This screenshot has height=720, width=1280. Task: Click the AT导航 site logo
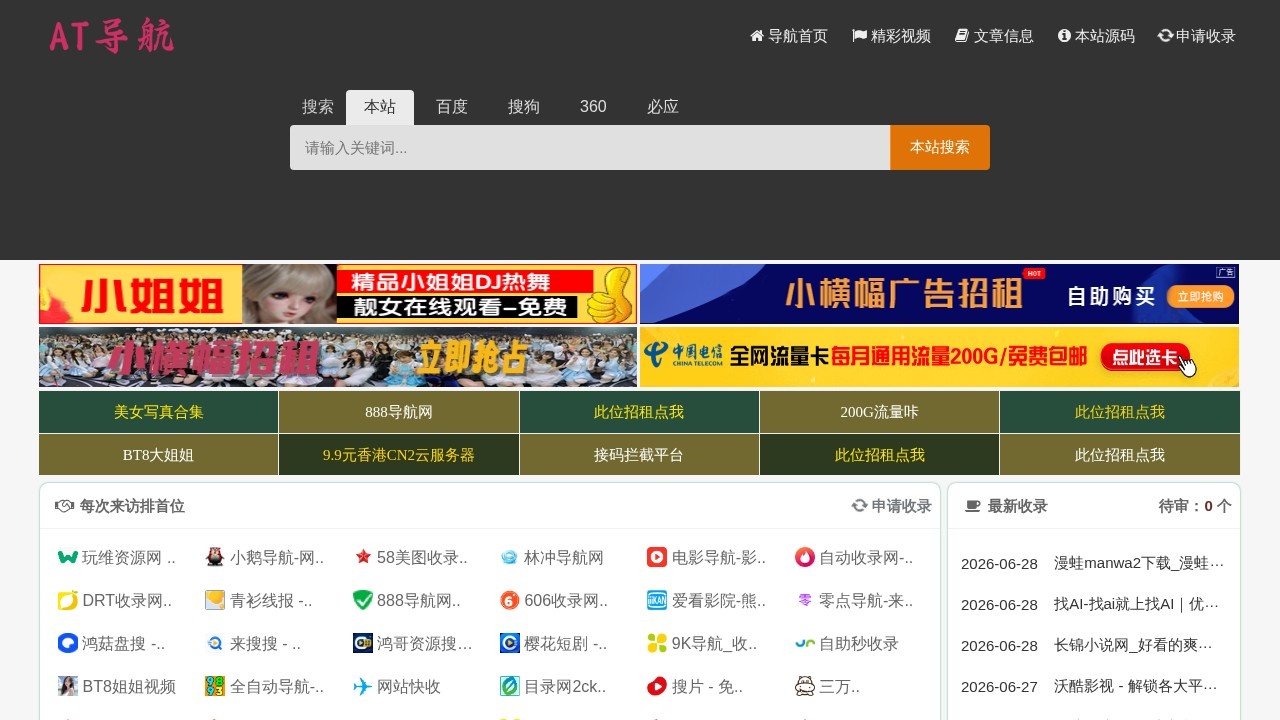coord(111,36)
